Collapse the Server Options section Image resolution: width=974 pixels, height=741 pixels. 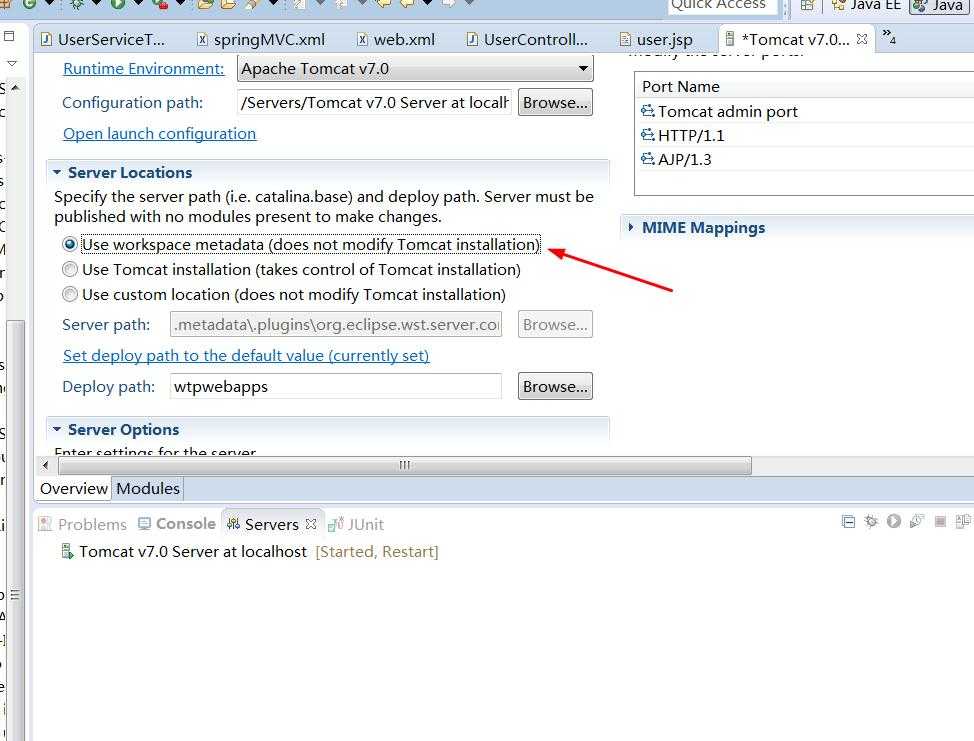(57, 429)
